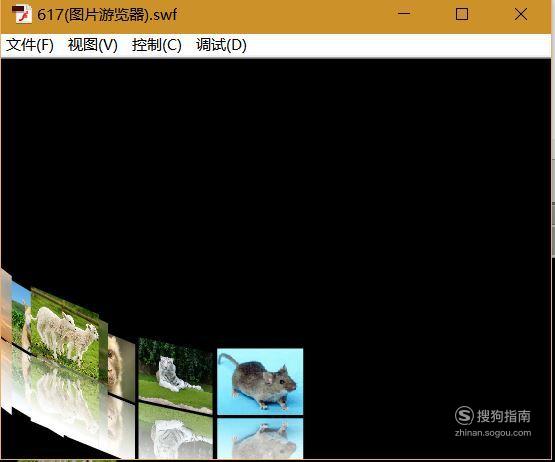
Task: Select the lambs on grass thumbnail
Action: click(x=65, y=335)
